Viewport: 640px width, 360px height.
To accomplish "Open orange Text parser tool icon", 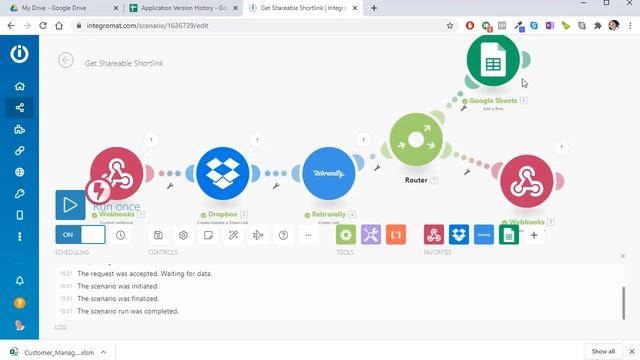I will pyautogui.click(x=396, y=235).
